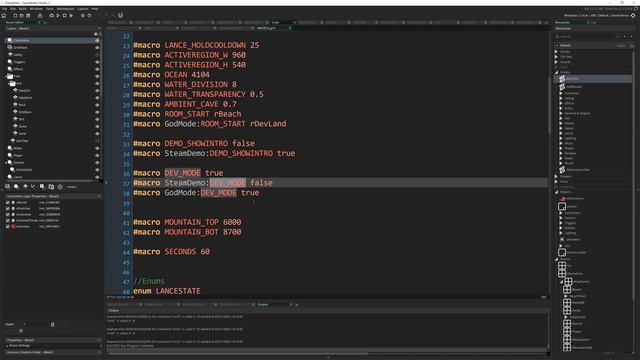
Task: Create a new layer folder icon
Action: tap(51, 187)
